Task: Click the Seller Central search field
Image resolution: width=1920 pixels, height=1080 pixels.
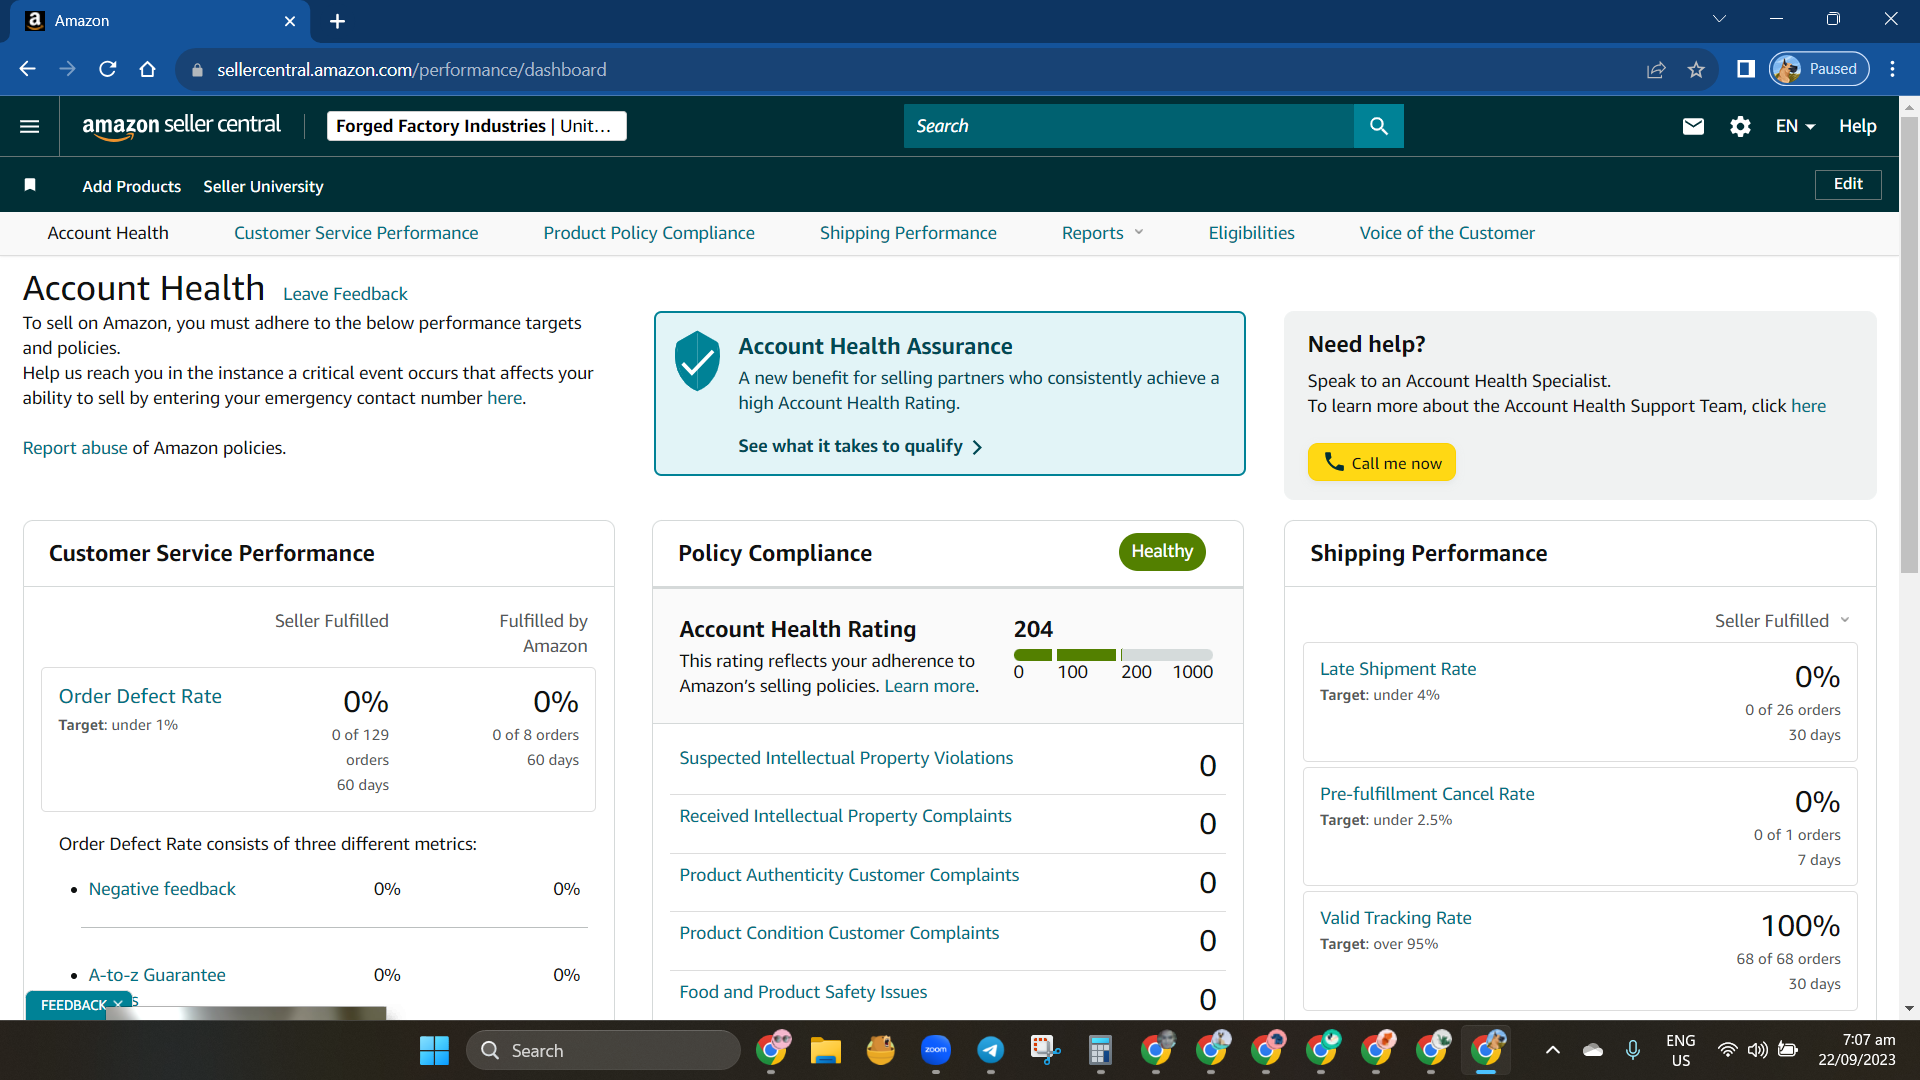Action: [x=1129, y=126]
